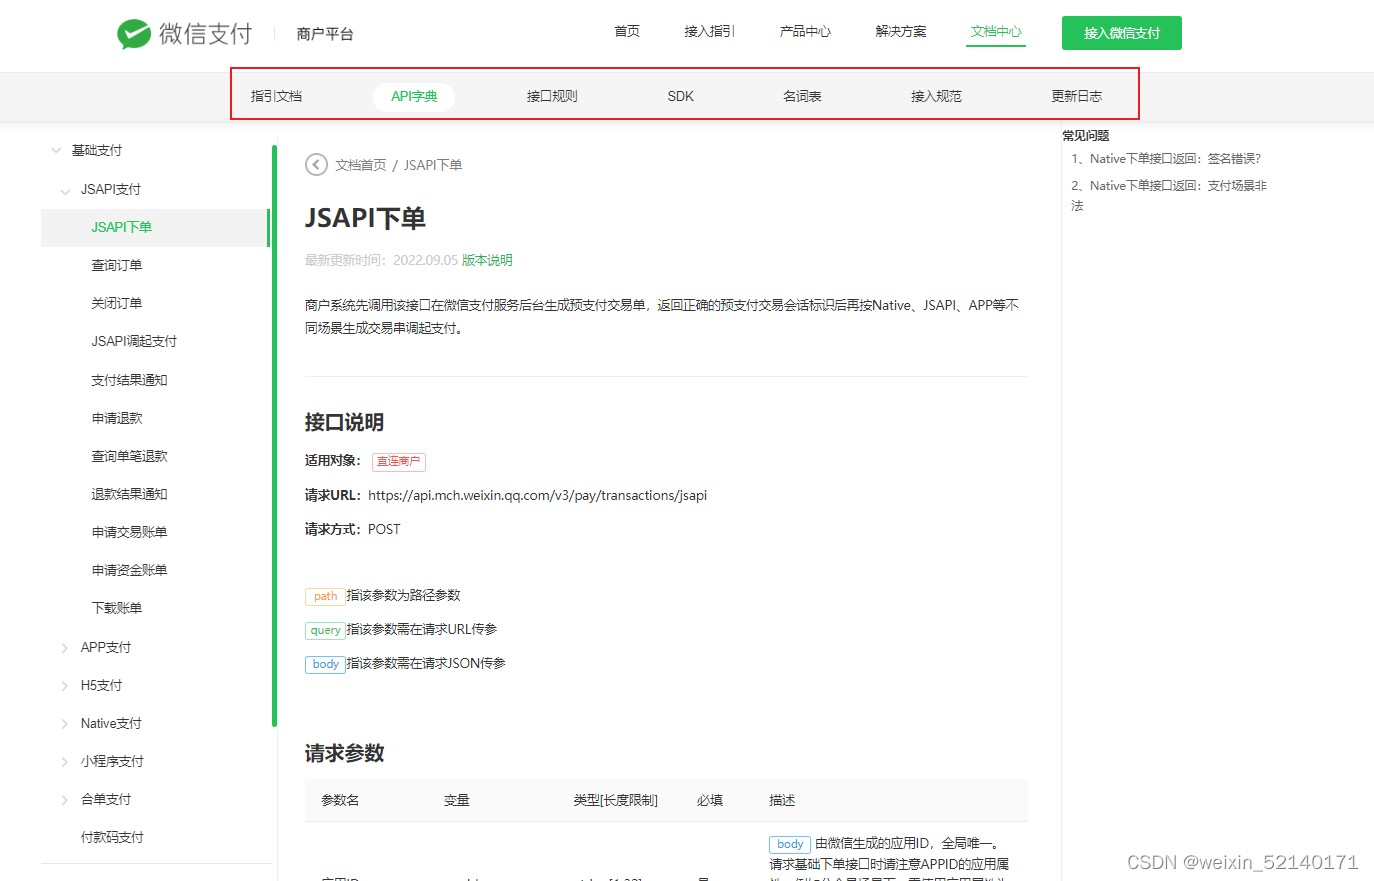The image size is (1374, 881).
Task: Expand the Native支付 sidebar group
Action: tap(65, 724)
